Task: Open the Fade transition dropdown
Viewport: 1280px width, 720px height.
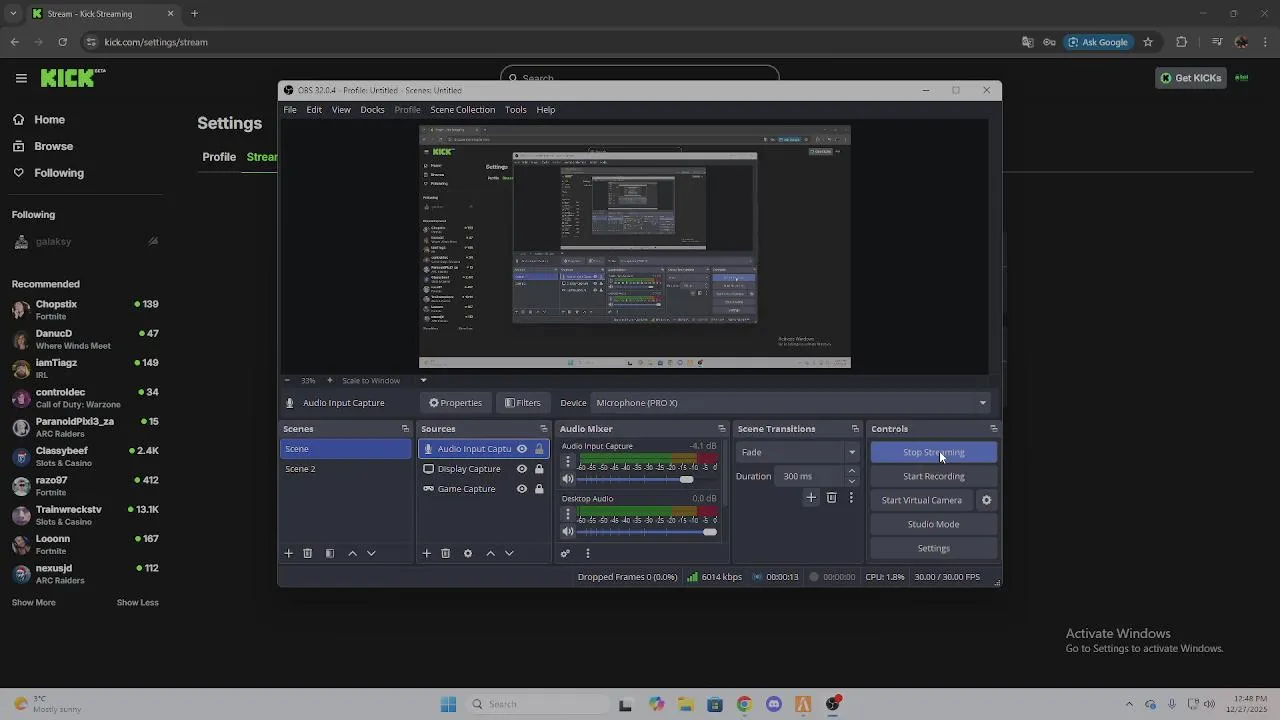Action: pyautogui.click(x=798, y=452)
